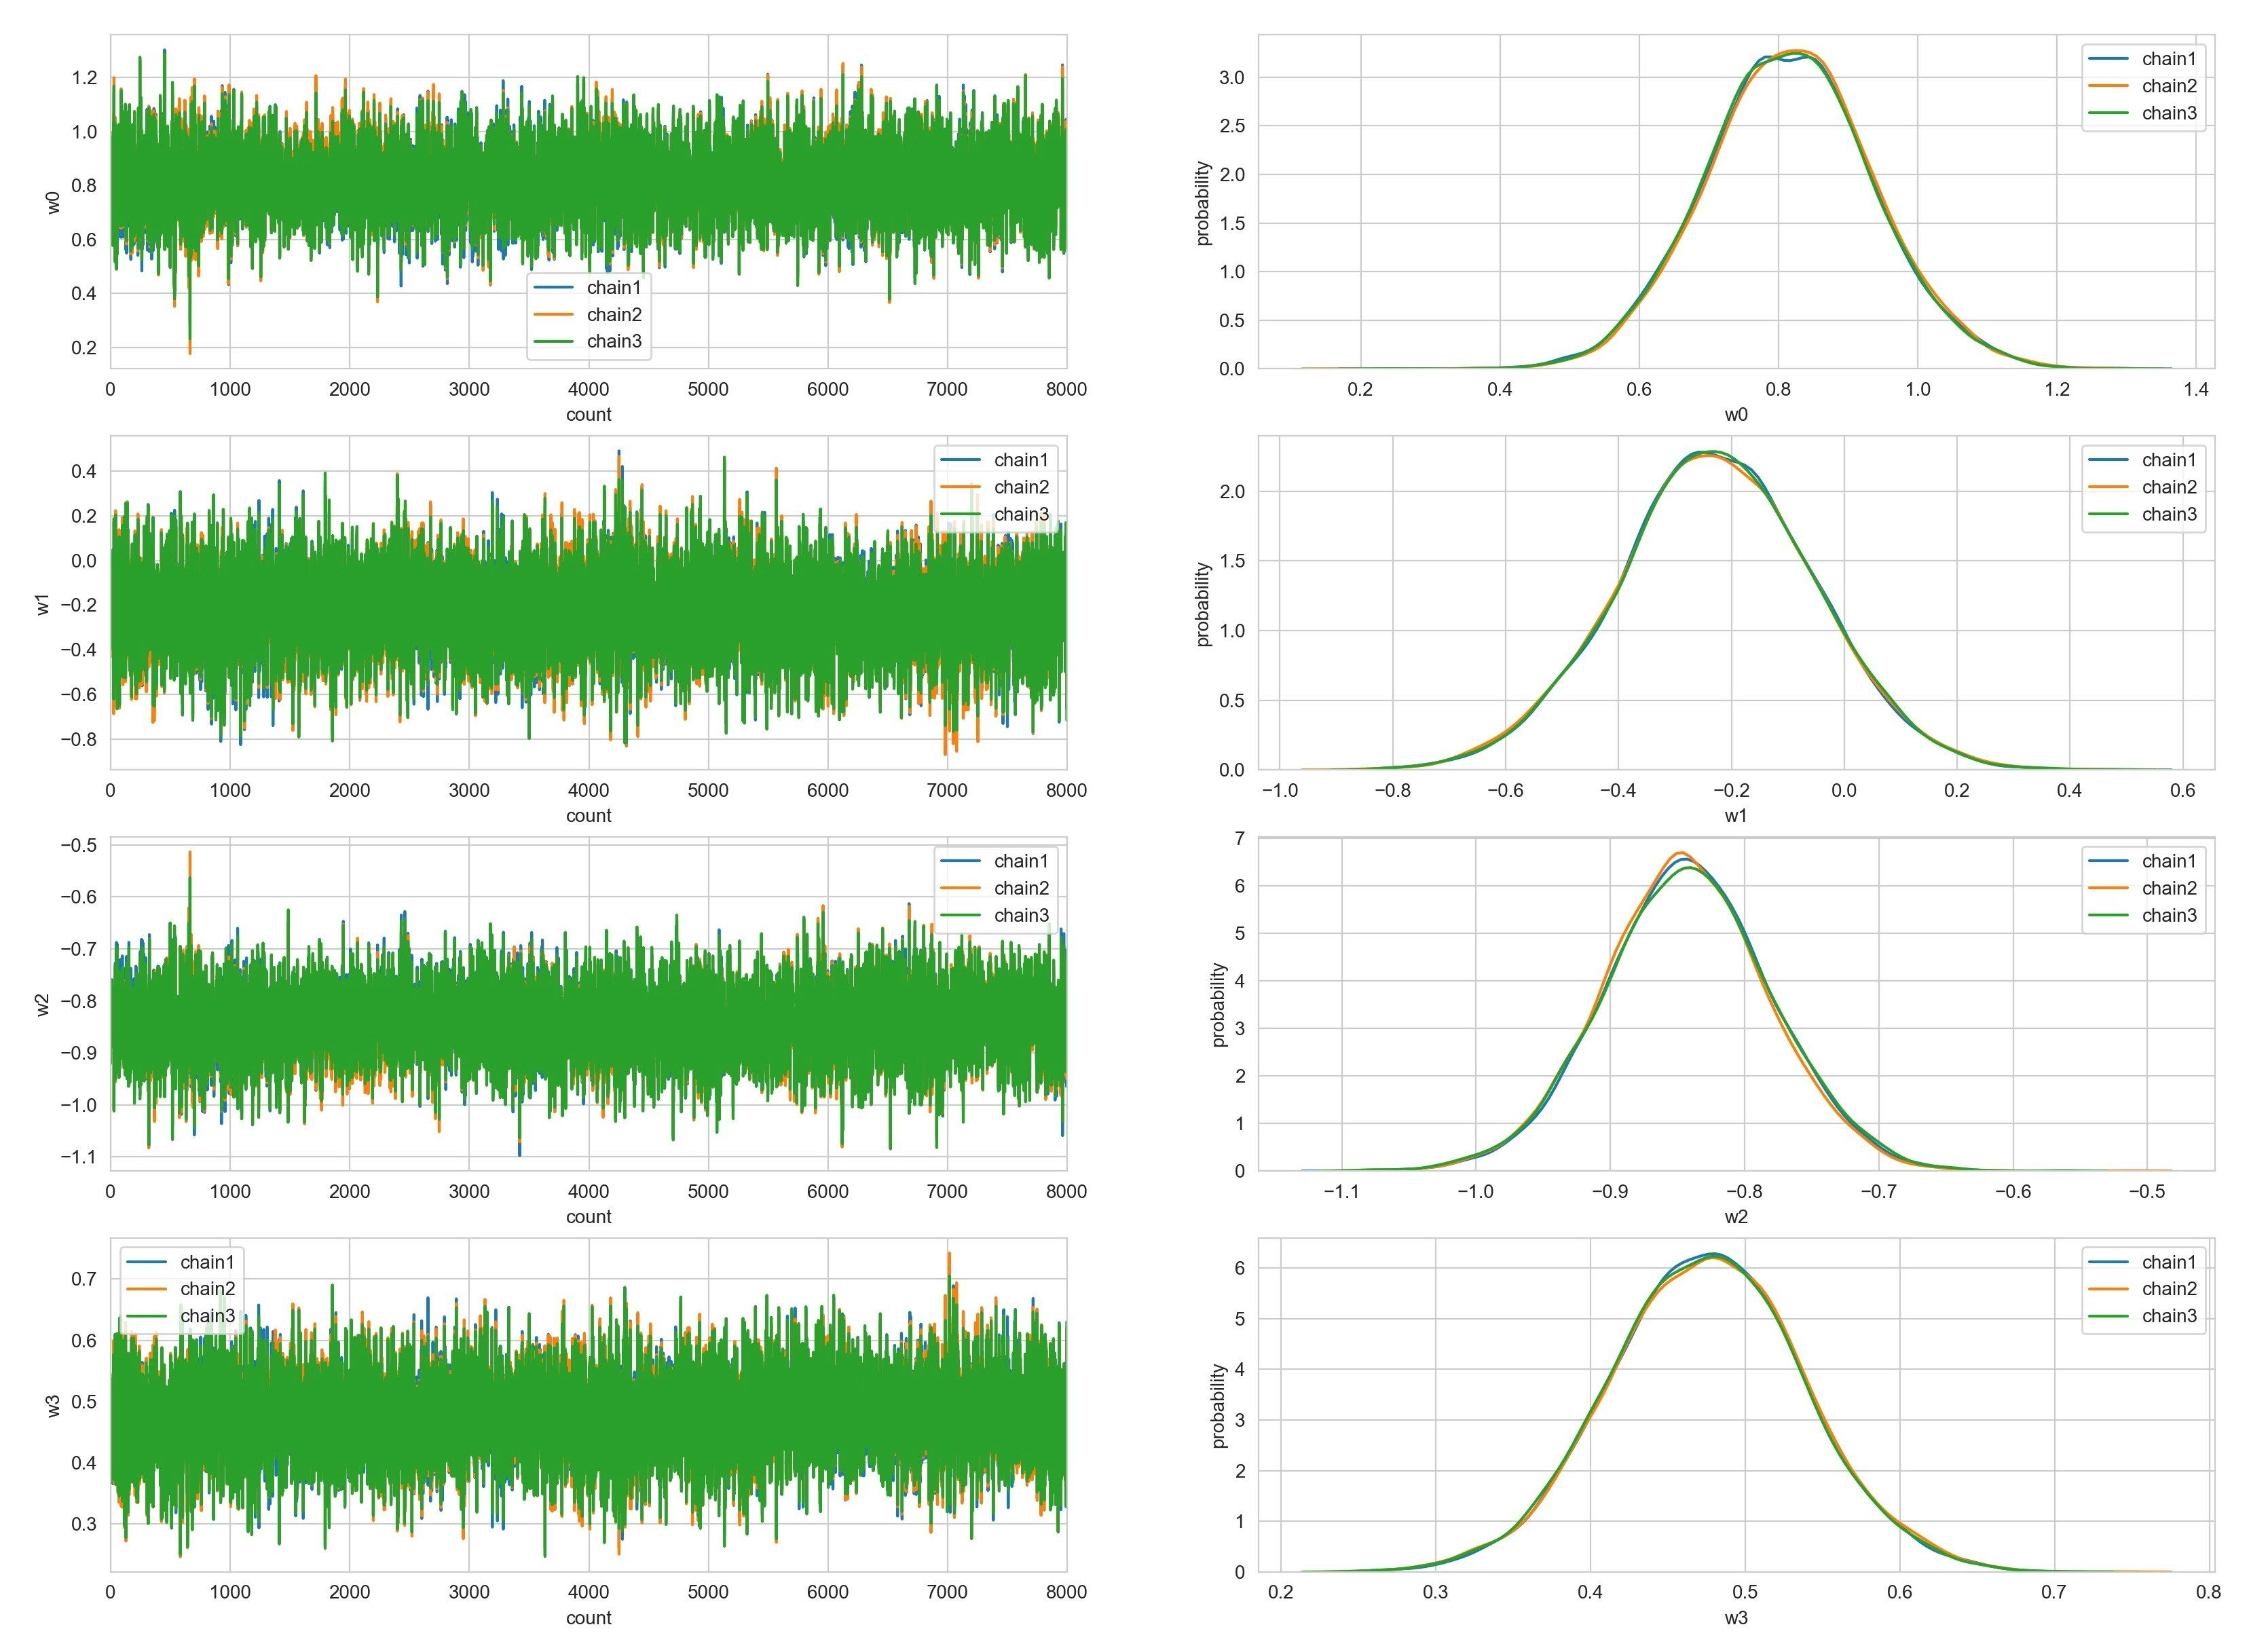Click chain3 legend entry in w0 trace plot
The height and width of the screenshot is (1646, 2268).
(613, 342)
